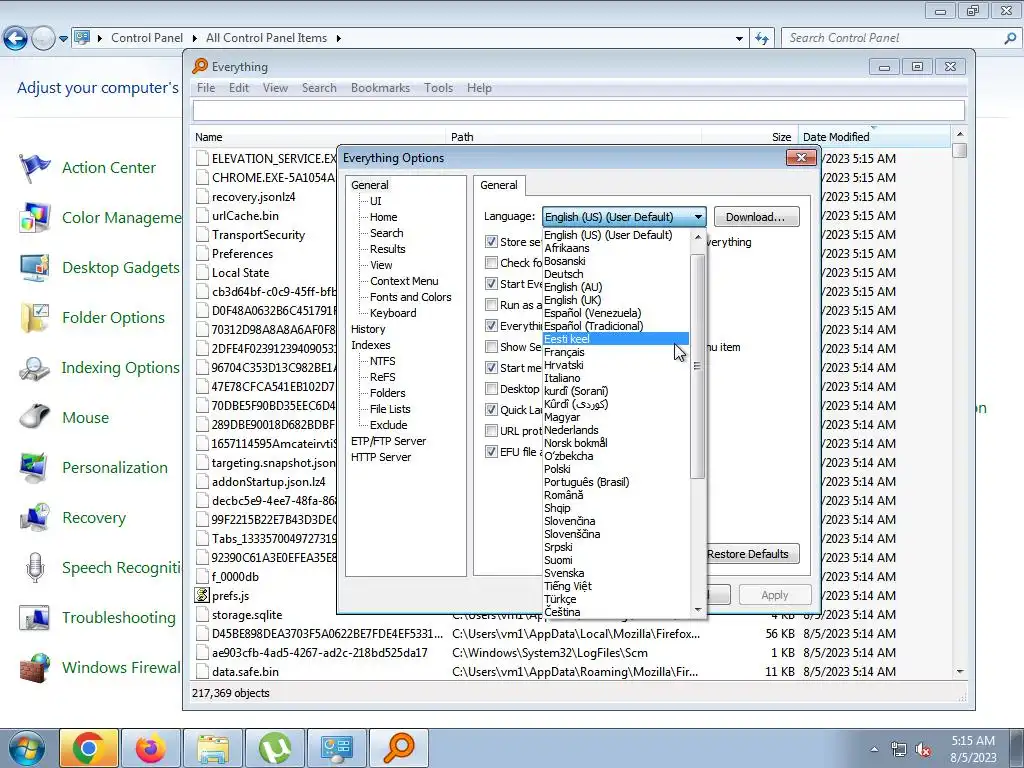The height and width of the screenshot is (768, 1024).
Task: Click language list scrollbar down arrow
Action: point(698,610)
